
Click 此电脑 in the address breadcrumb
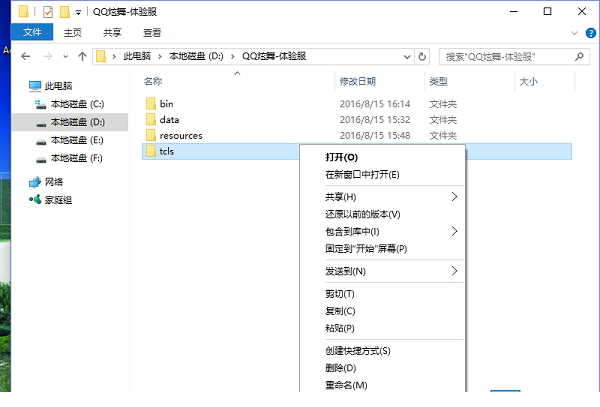137,56
